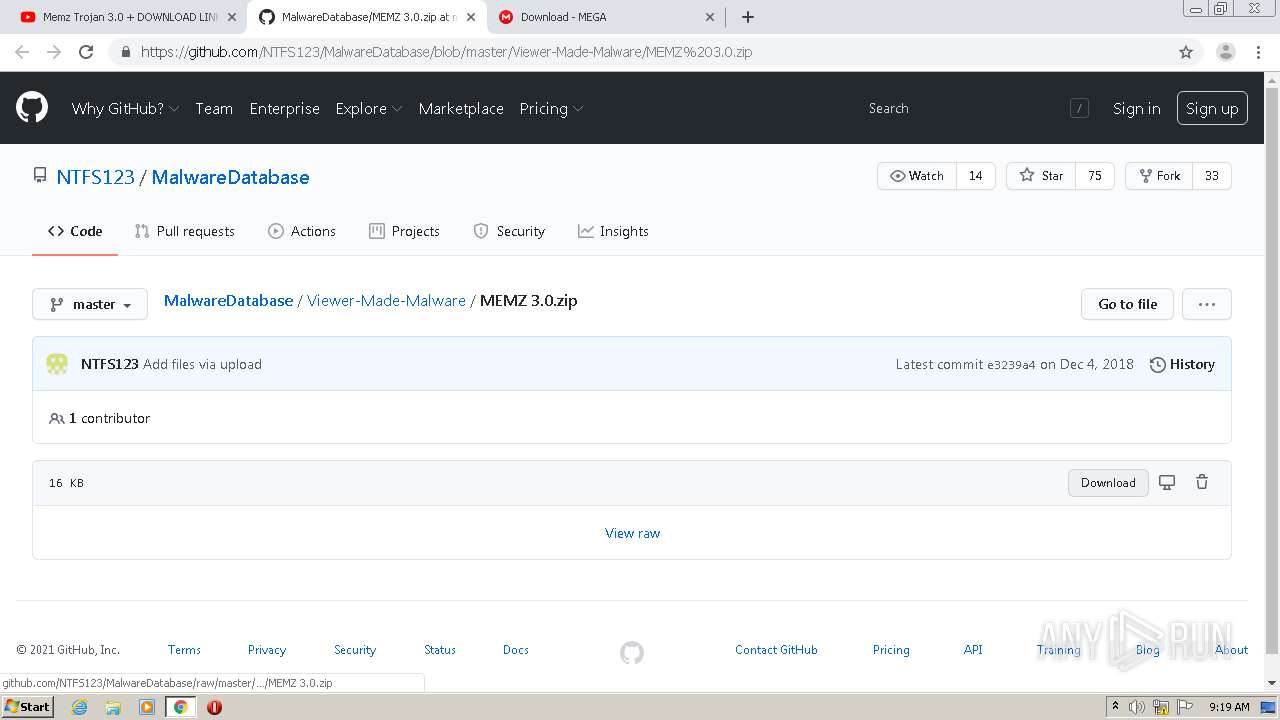Open Chrome three-dot menu
This screenshot has height=720, width=1280.
[1258, 52]
